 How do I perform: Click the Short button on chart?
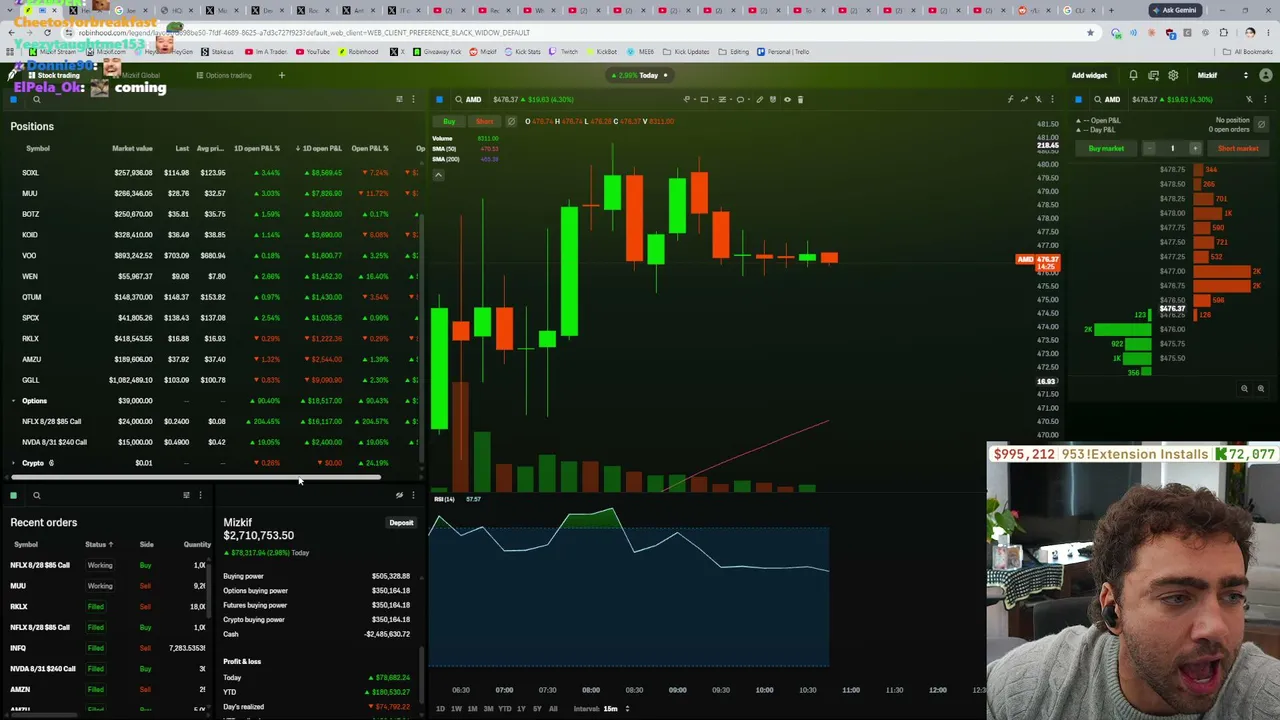click(x=484, y=121)
